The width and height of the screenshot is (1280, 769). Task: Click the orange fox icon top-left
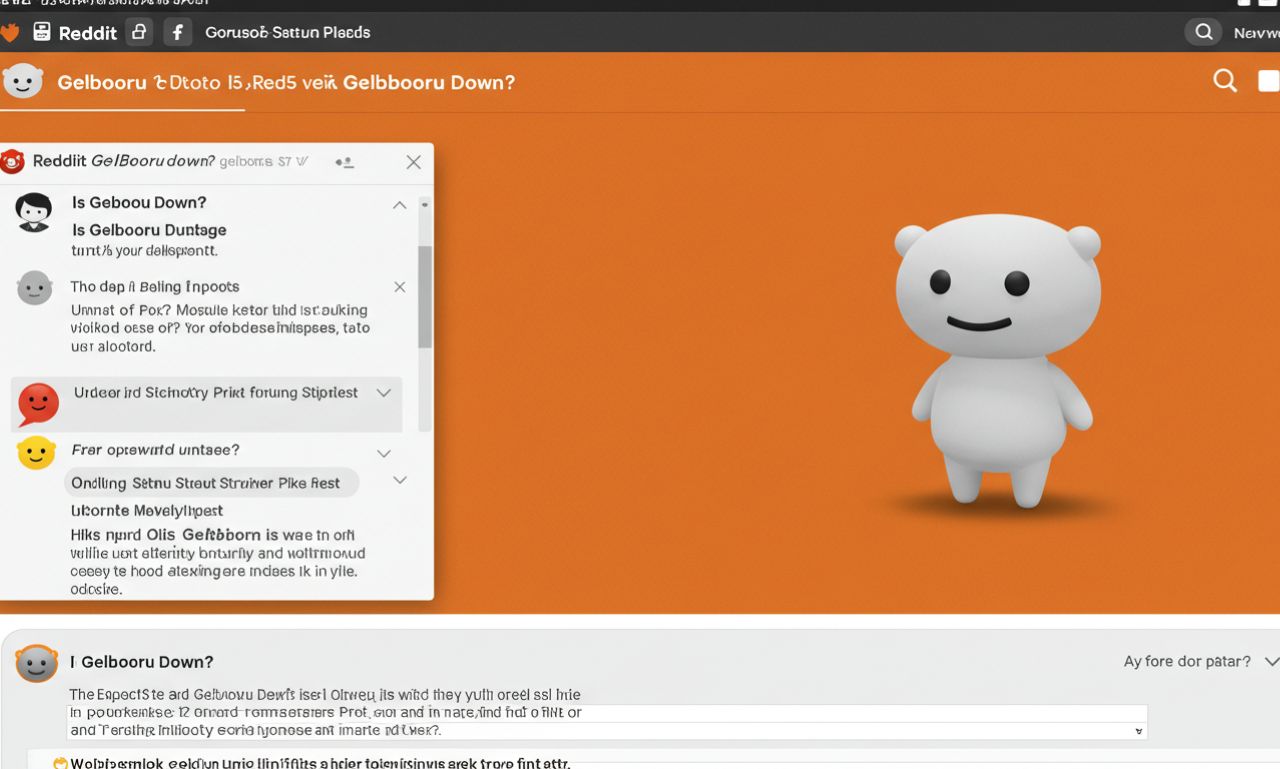[x=10, y=33]
